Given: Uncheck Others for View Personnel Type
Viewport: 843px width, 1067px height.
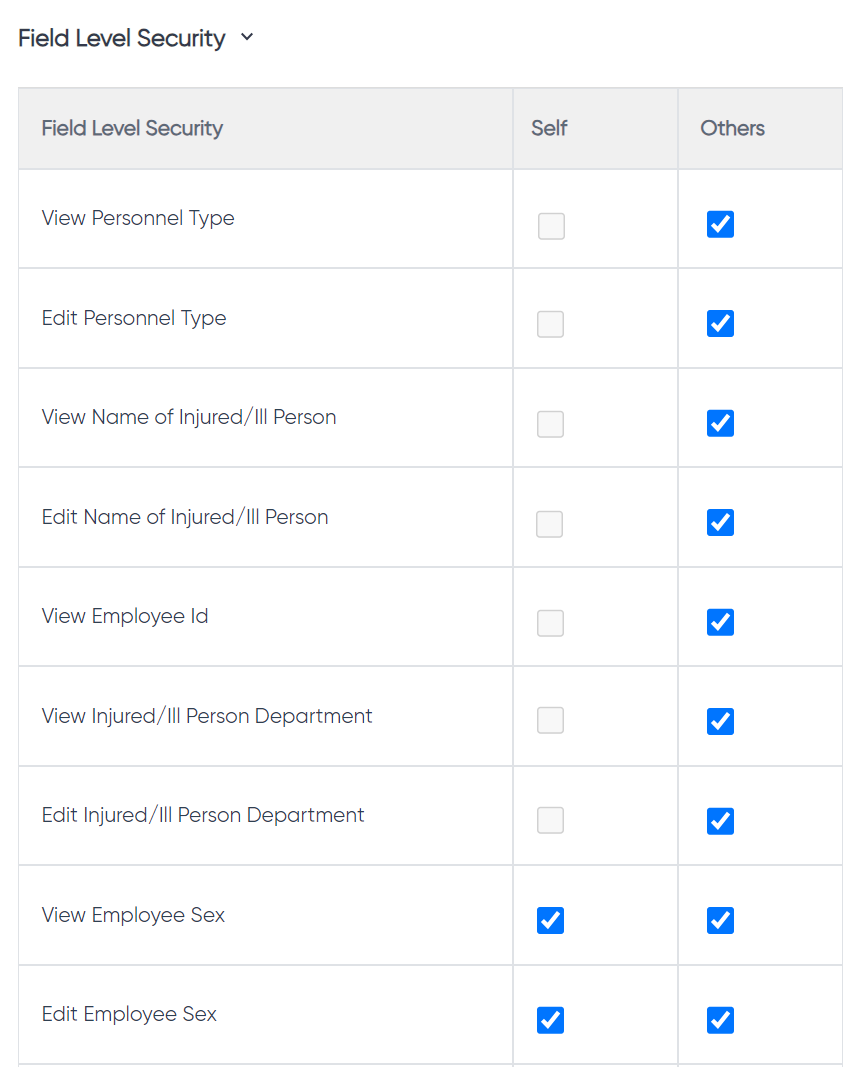Looking at the screenshot, I should pyautogui.click(x=720, y=224).
